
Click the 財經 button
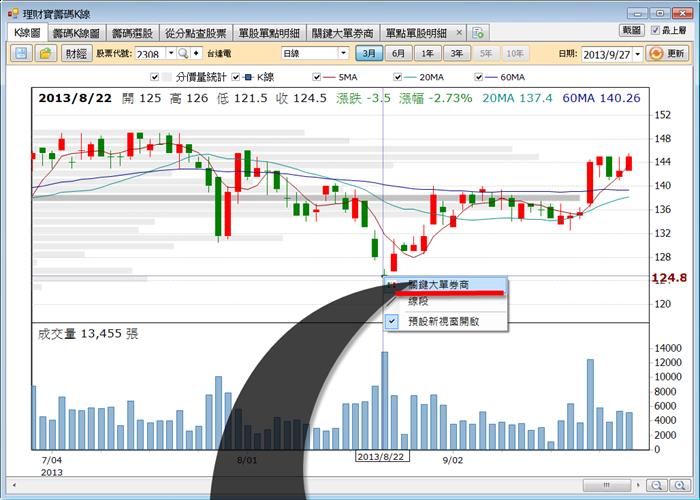[x=76, y=54]
